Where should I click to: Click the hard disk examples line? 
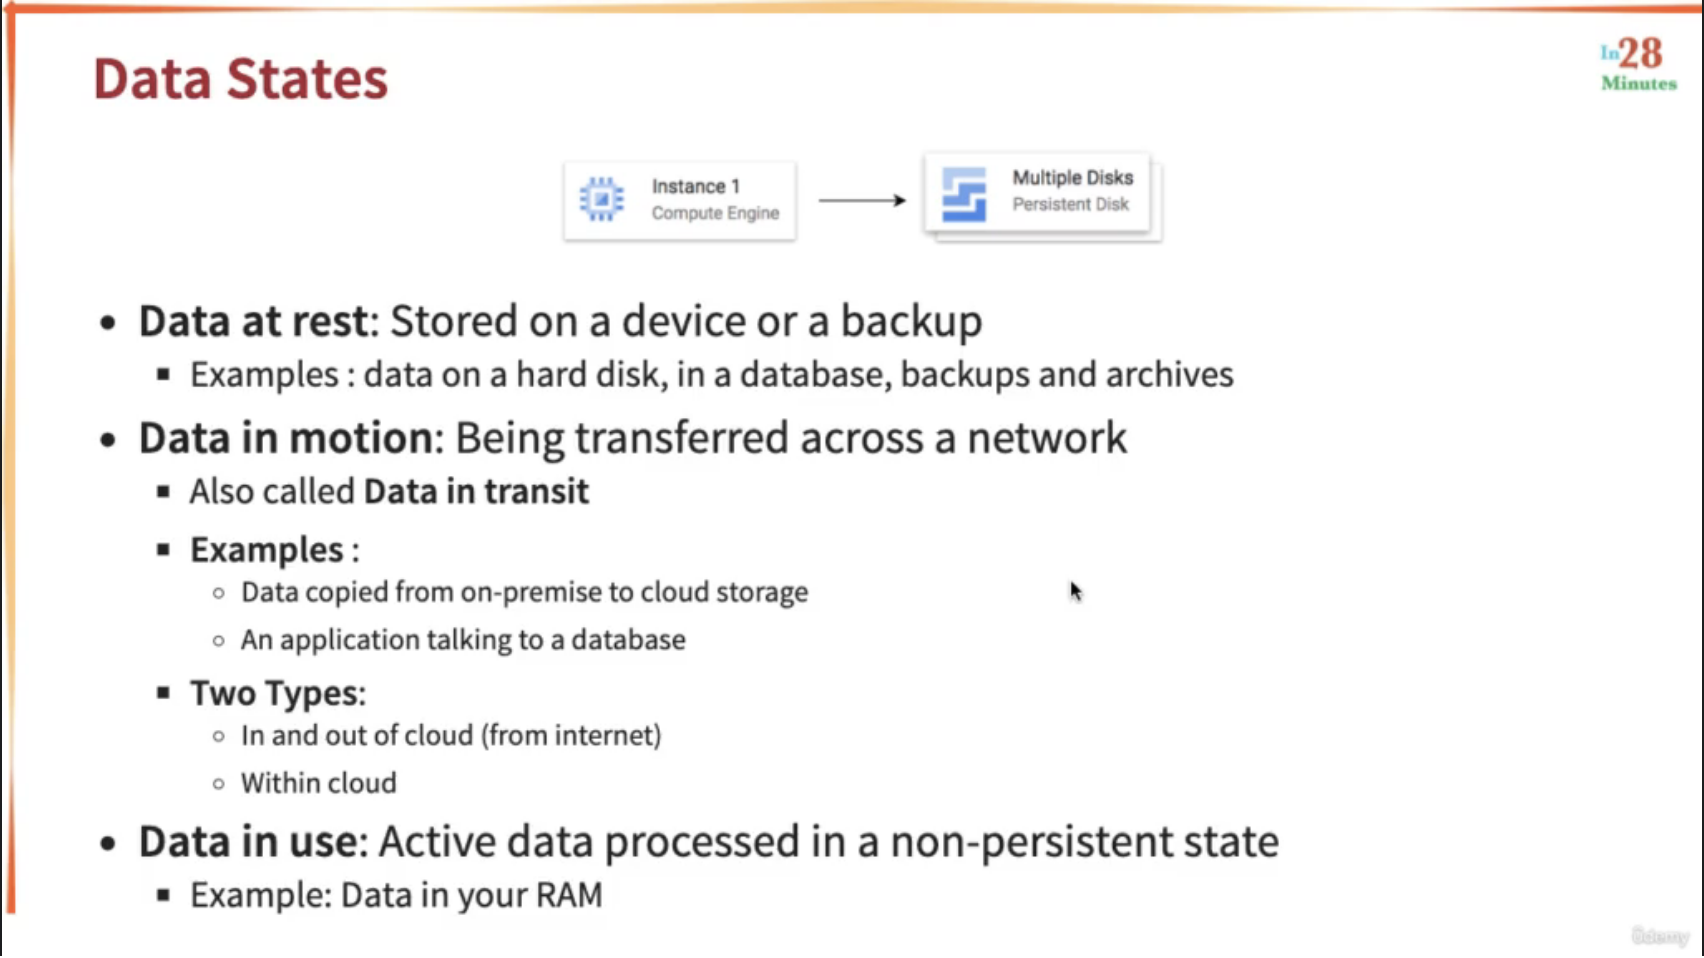(711, 375)
